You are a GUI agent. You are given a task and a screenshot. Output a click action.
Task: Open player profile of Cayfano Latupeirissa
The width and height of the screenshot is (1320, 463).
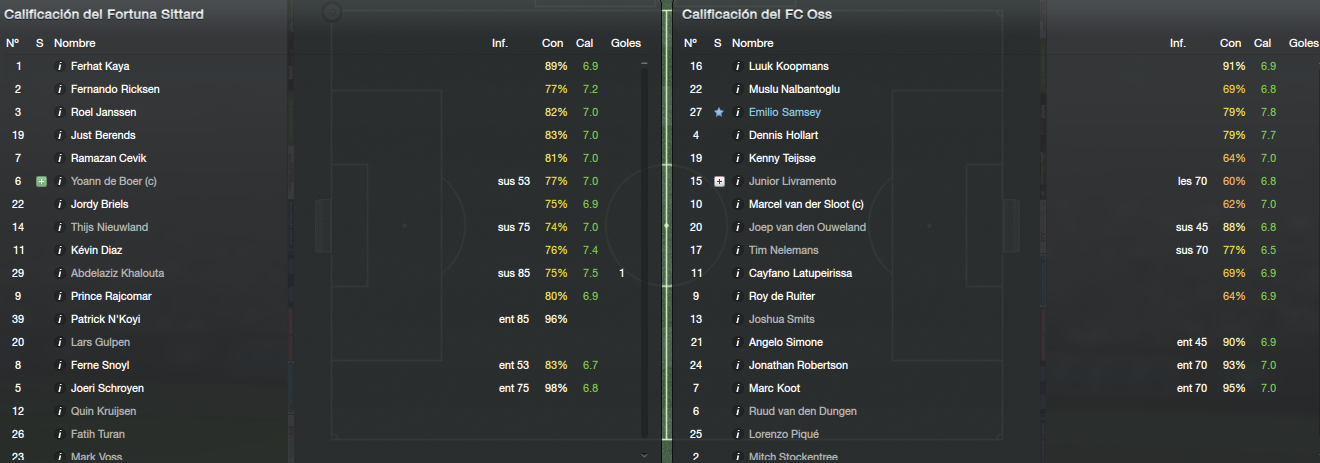click(800, 273)
